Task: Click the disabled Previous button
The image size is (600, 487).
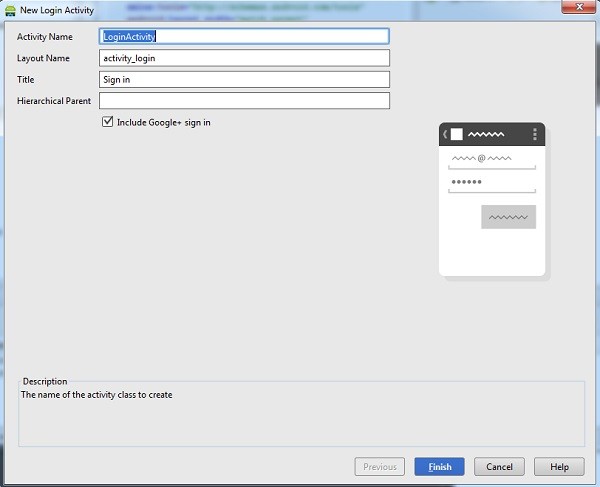Action: pos(380,466)
